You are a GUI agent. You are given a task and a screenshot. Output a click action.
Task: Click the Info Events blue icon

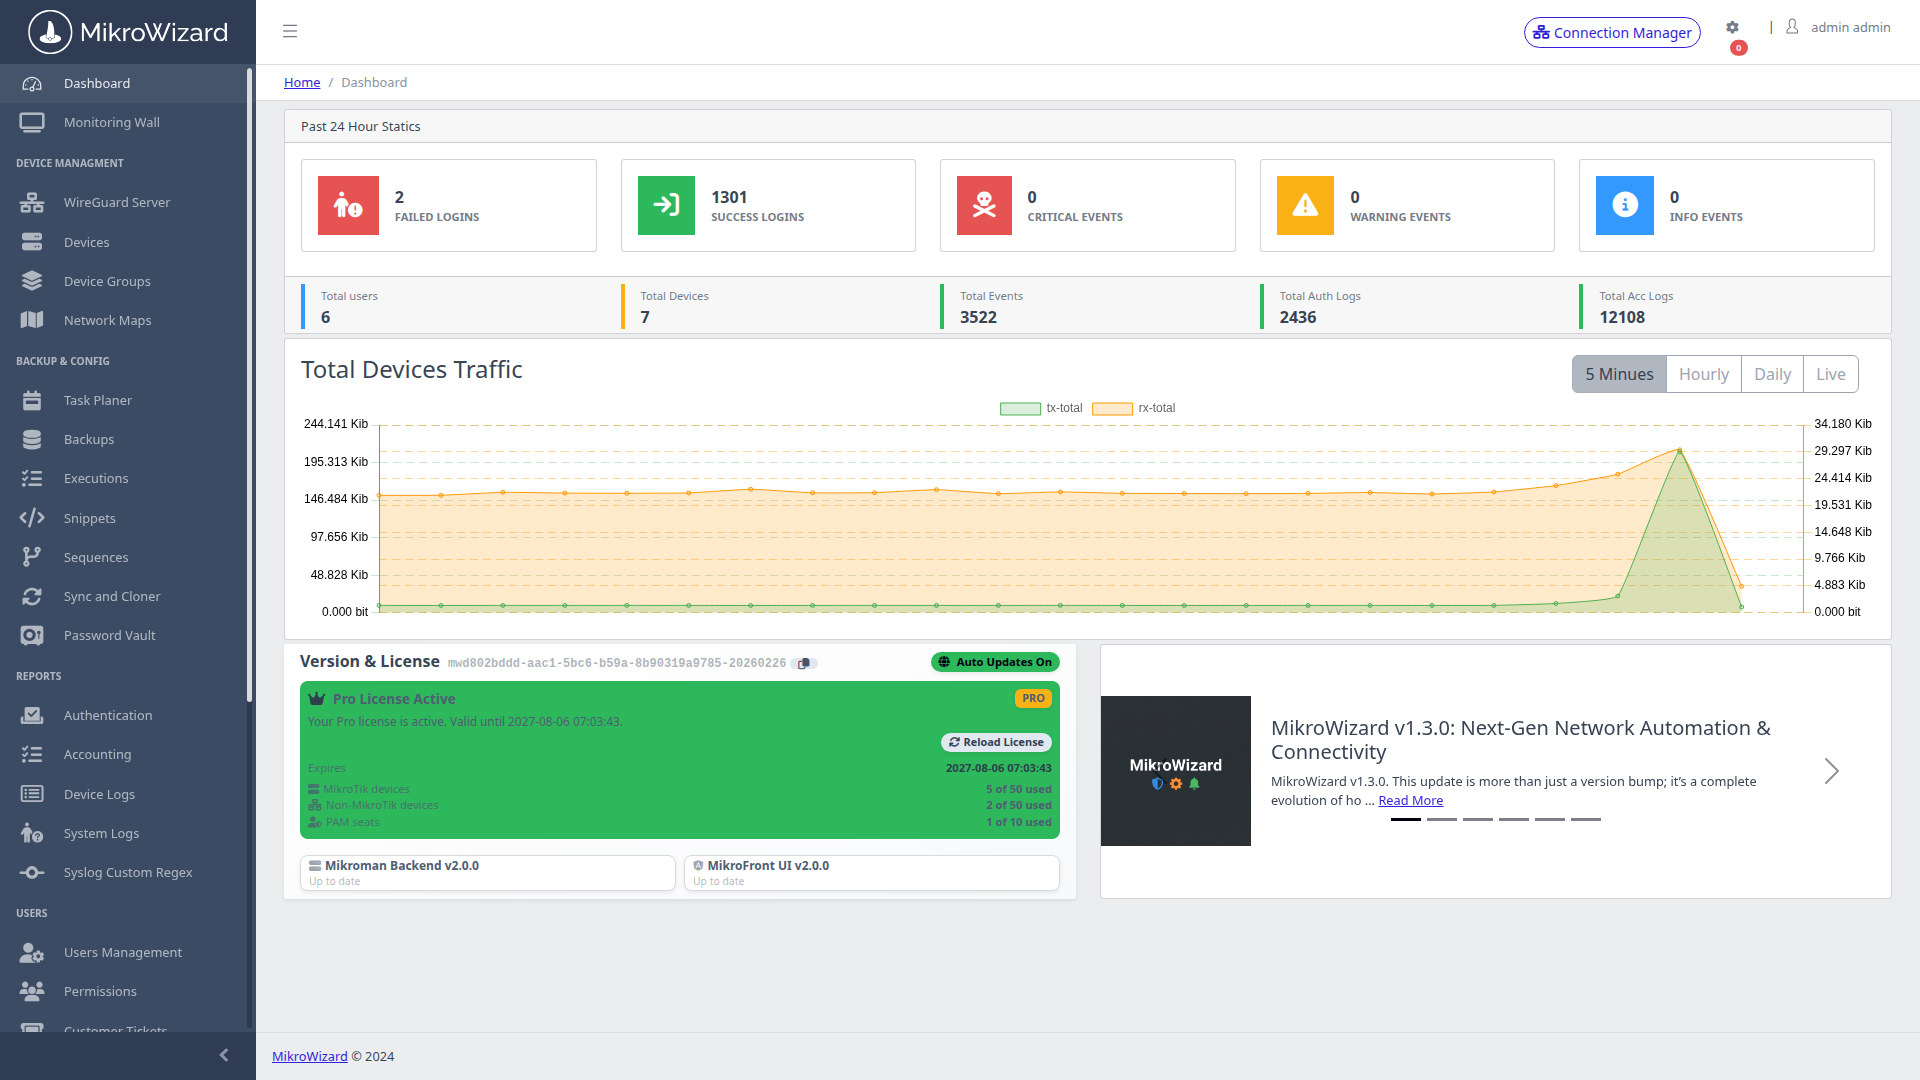click(x=1625, y=206)
